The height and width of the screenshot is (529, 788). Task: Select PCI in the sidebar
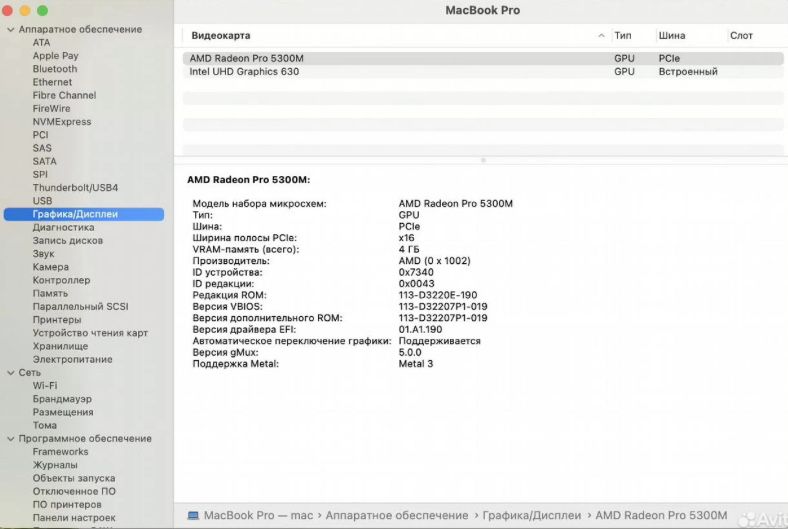[40, 135]
